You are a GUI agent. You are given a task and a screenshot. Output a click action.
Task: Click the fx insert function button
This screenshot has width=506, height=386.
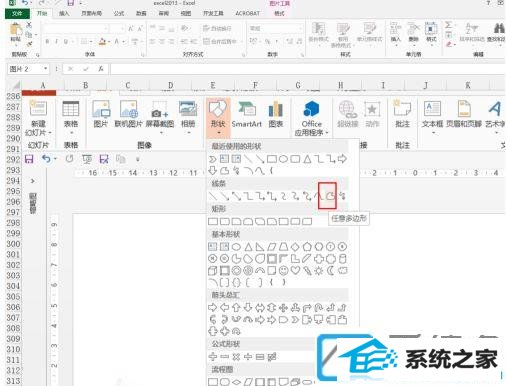[101, 69]
